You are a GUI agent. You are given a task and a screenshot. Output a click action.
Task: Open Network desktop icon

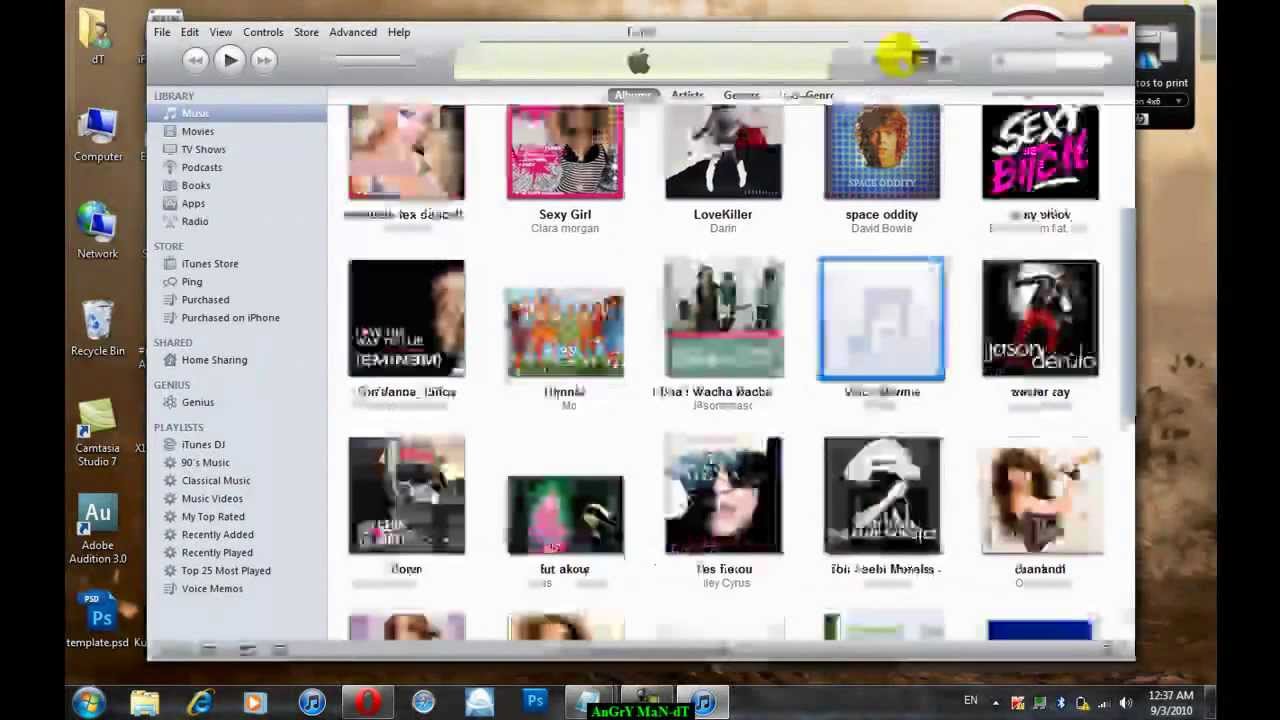[98, 231]
